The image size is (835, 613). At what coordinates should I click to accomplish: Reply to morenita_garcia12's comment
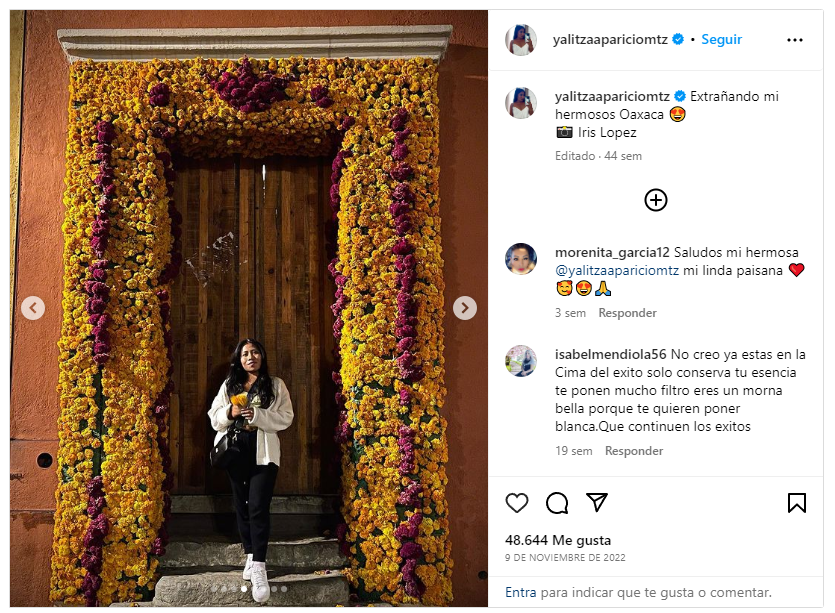627,313
